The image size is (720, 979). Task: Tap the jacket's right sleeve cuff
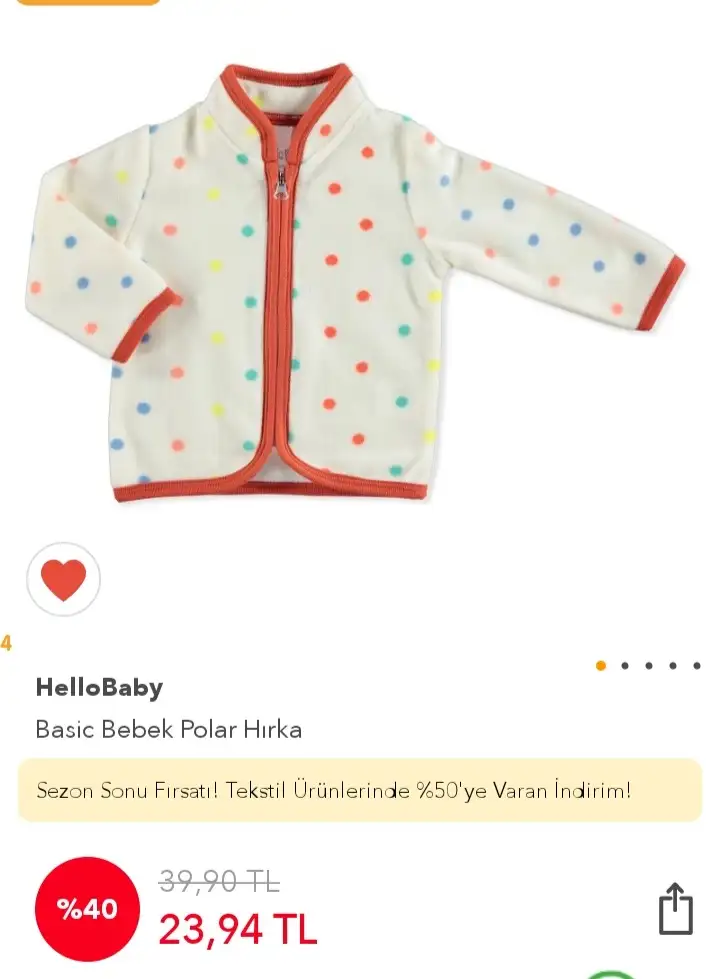(x=661, y=293)
